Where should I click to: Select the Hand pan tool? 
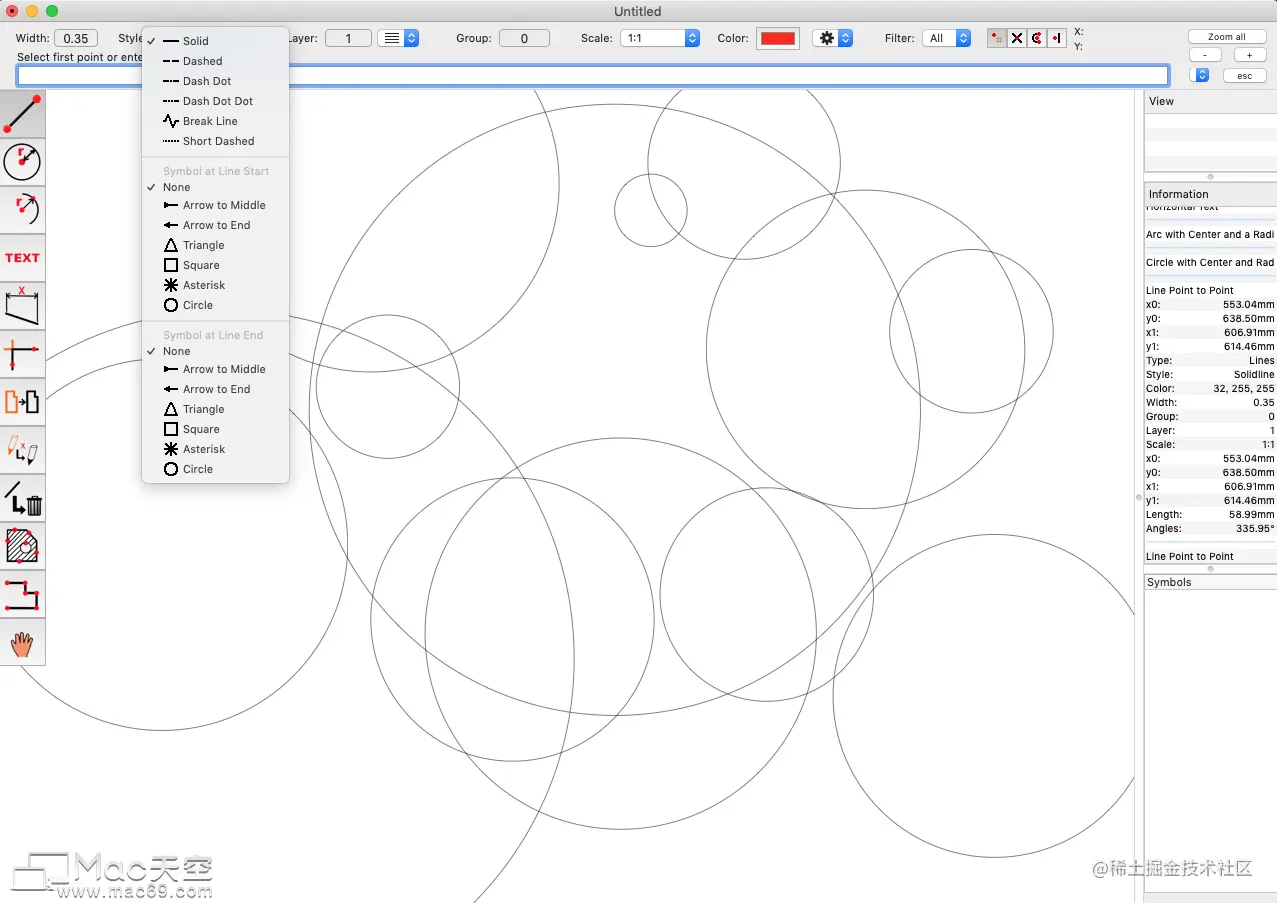coord(22,642)
